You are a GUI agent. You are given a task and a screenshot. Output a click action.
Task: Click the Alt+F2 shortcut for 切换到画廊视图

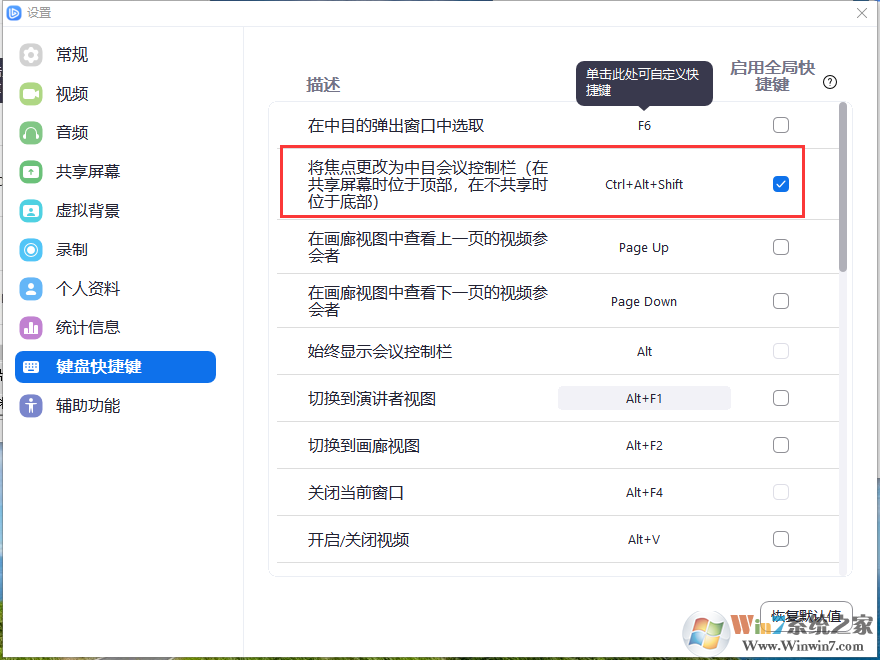(644, 445)
